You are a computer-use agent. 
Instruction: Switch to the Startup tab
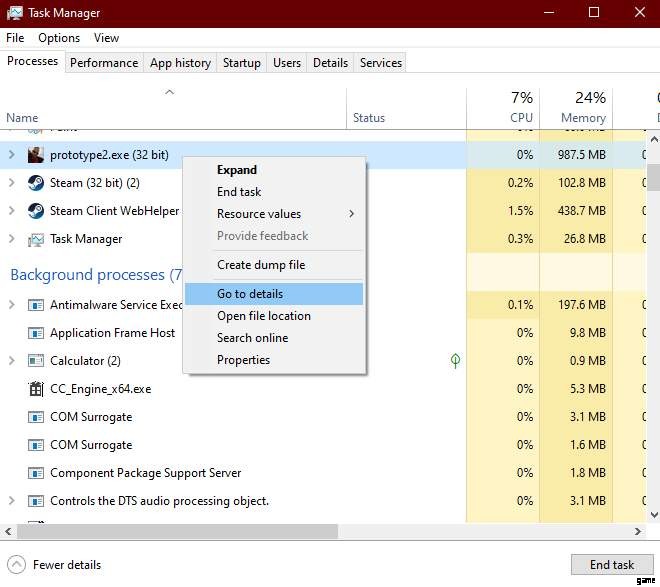click(x=242, y=63)
